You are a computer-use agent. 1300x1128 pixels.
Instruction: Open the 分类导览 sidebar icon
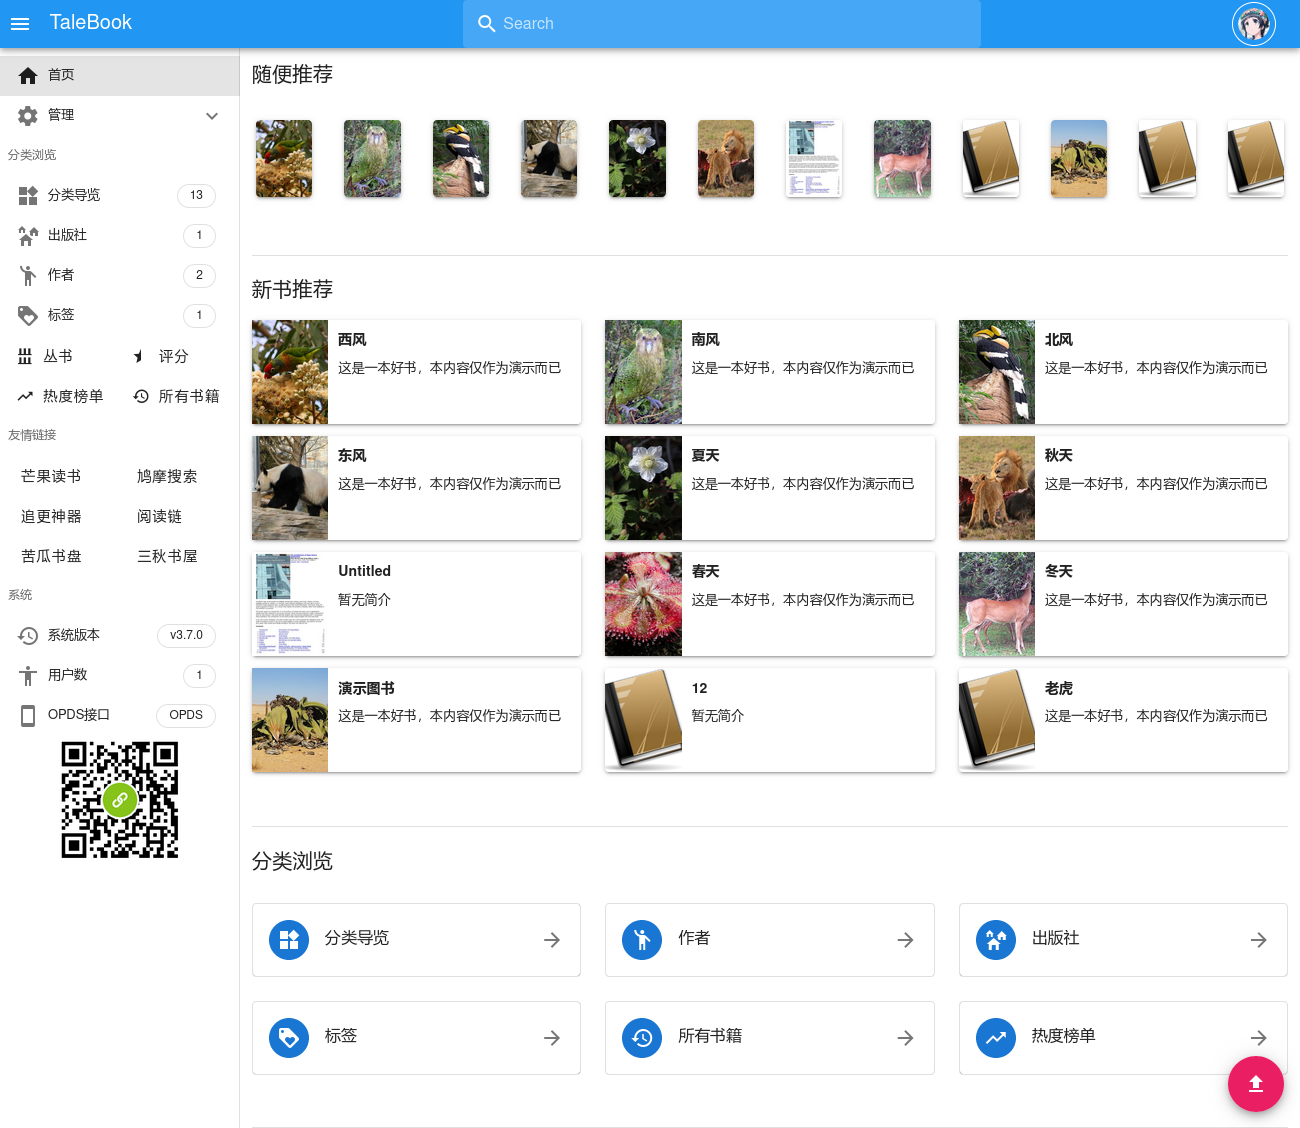[x=27, y=195]
